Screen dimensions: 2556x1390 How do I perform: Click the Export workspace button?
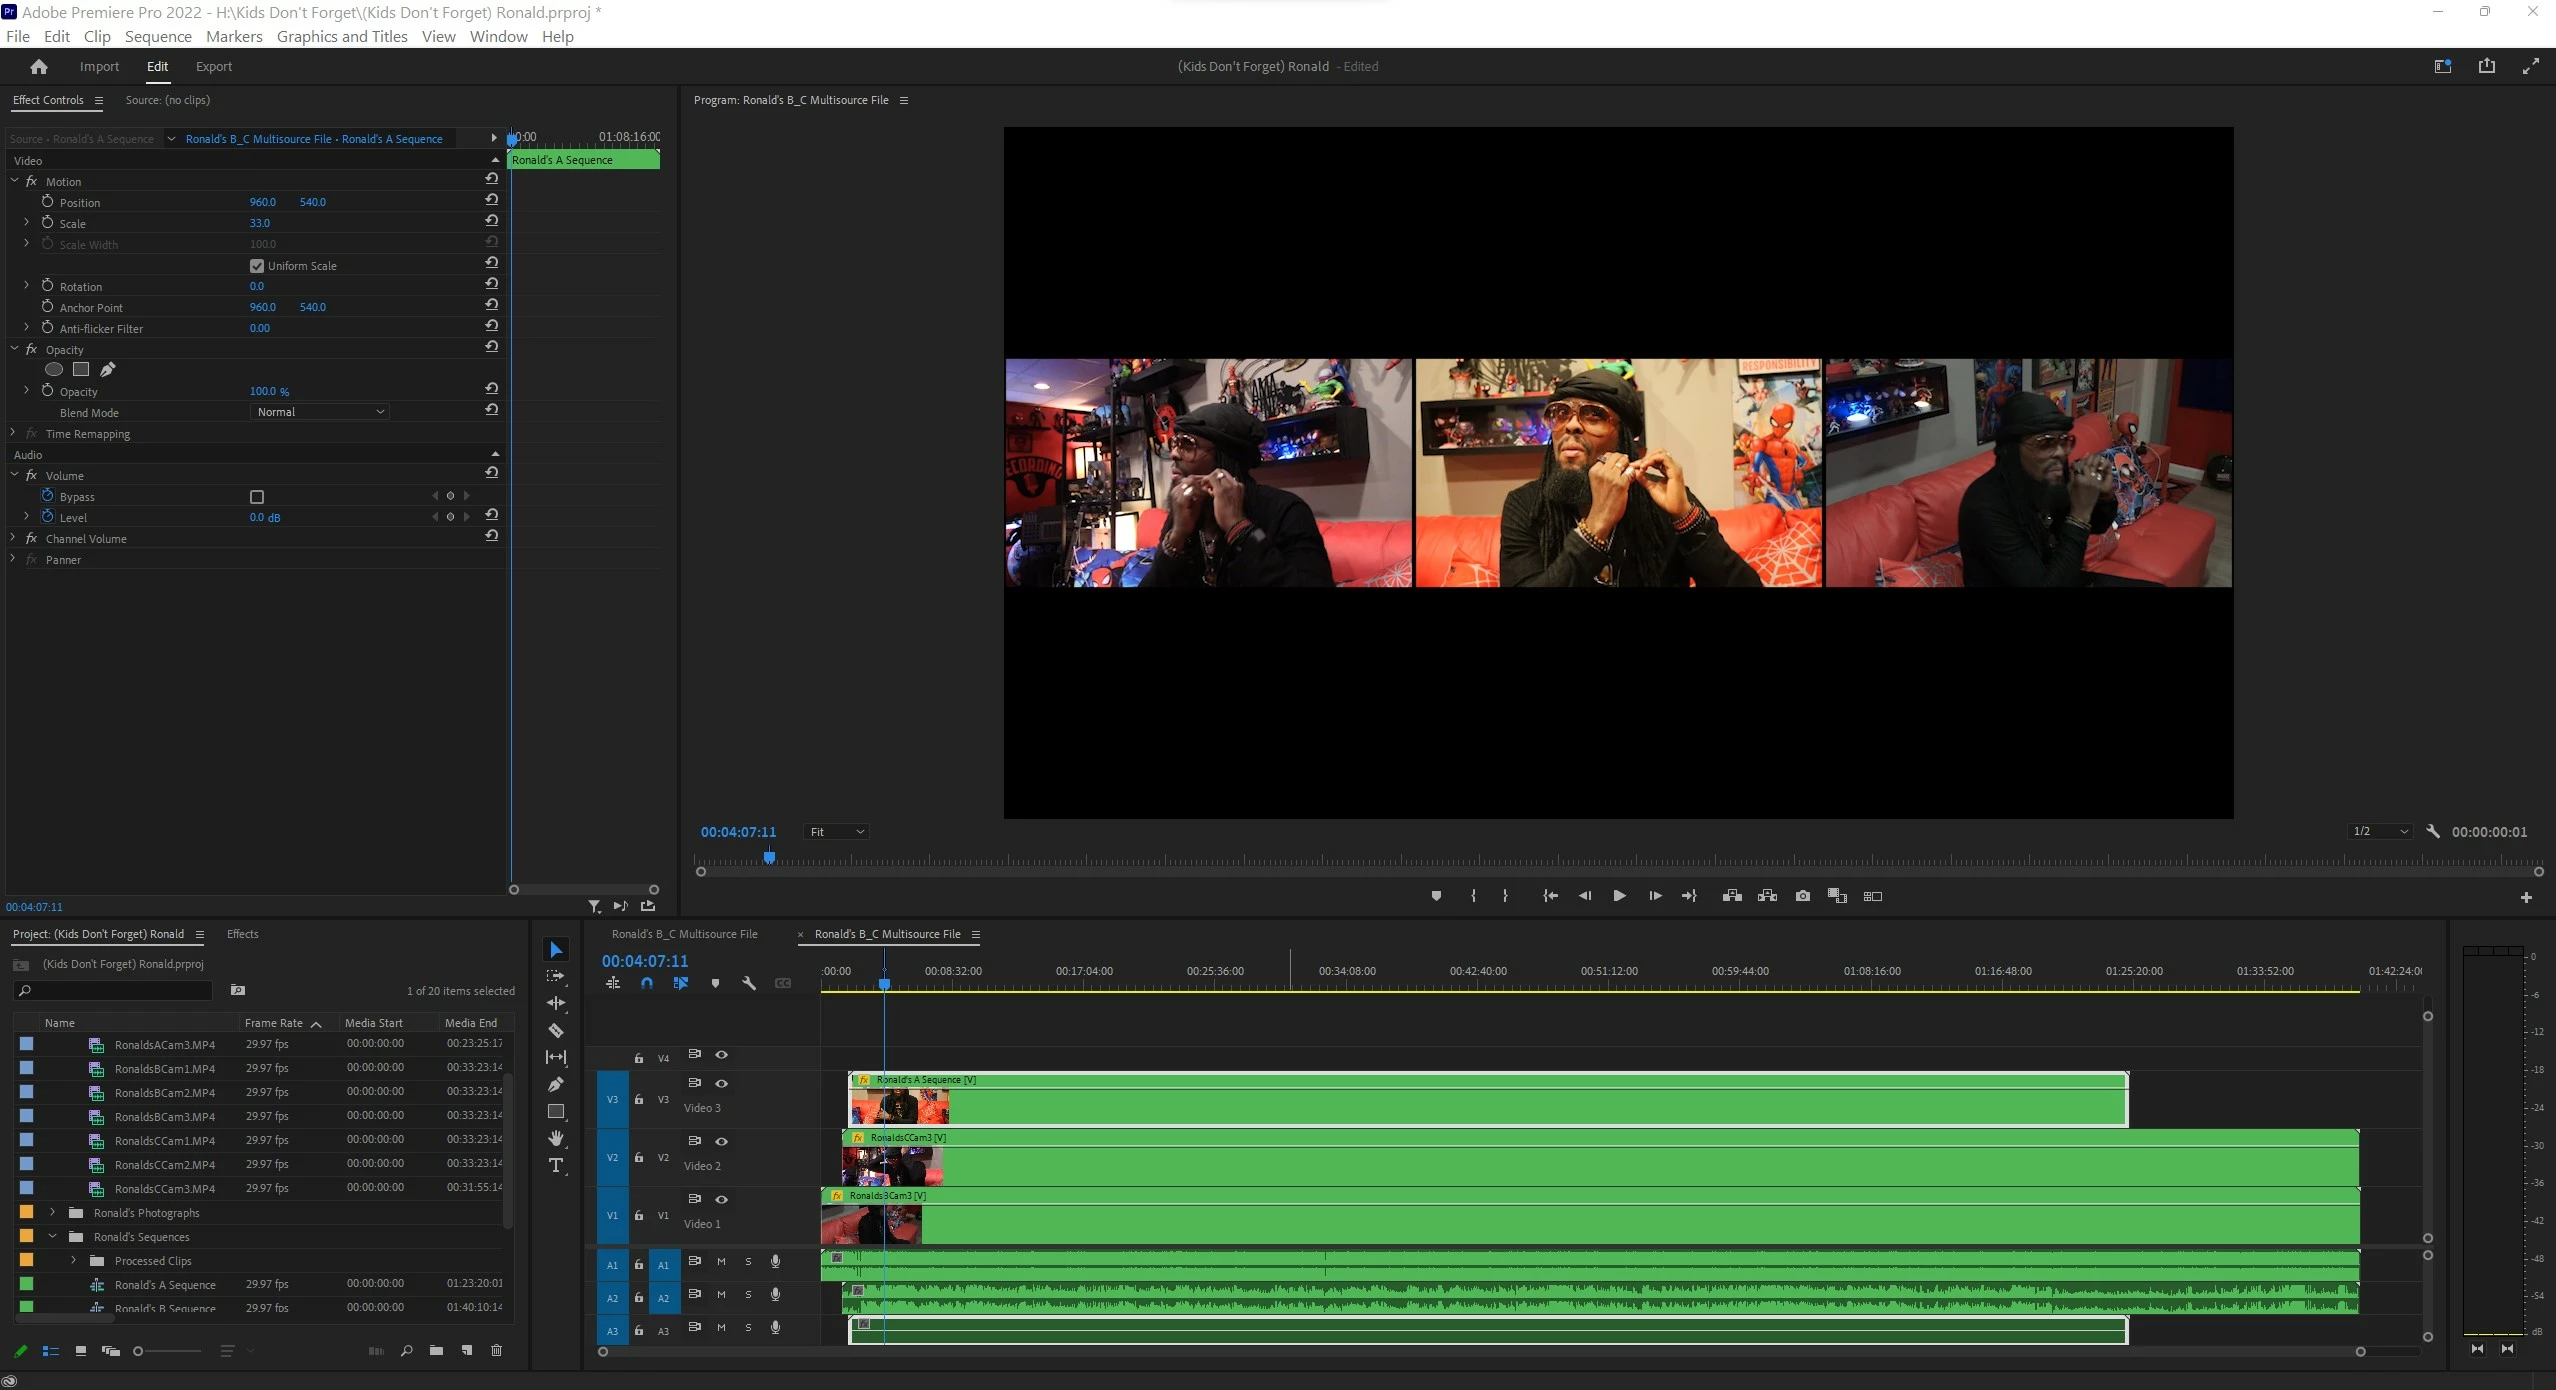[x=213, y=67]
